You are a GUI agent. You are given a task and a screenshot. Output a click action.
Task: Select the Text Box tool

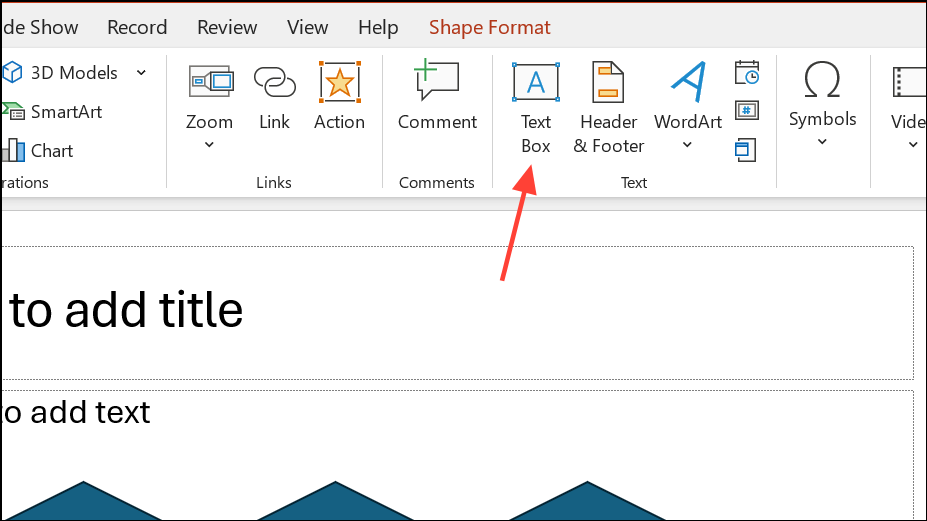(536, 108)
